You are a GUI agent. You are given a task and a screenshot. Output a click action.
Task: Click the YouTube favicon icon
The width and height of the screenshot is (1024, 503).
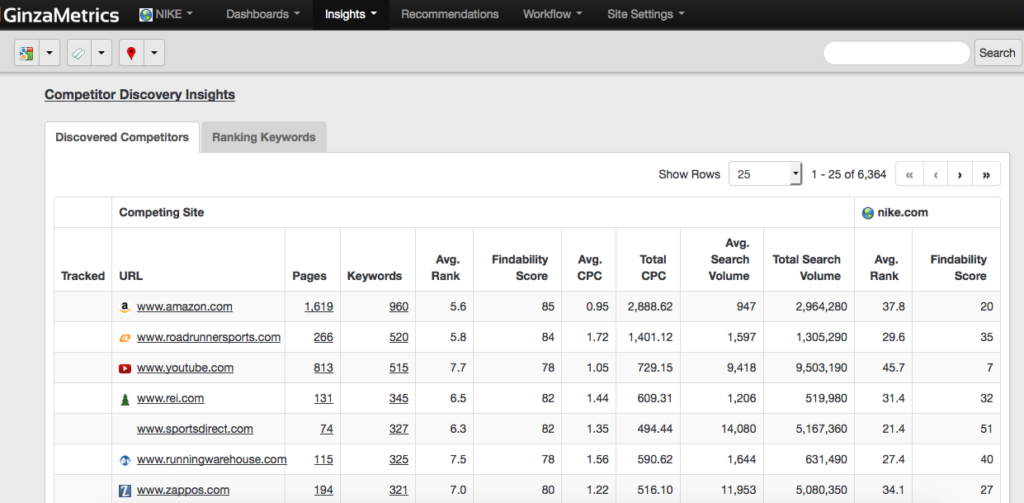[125, 368]
